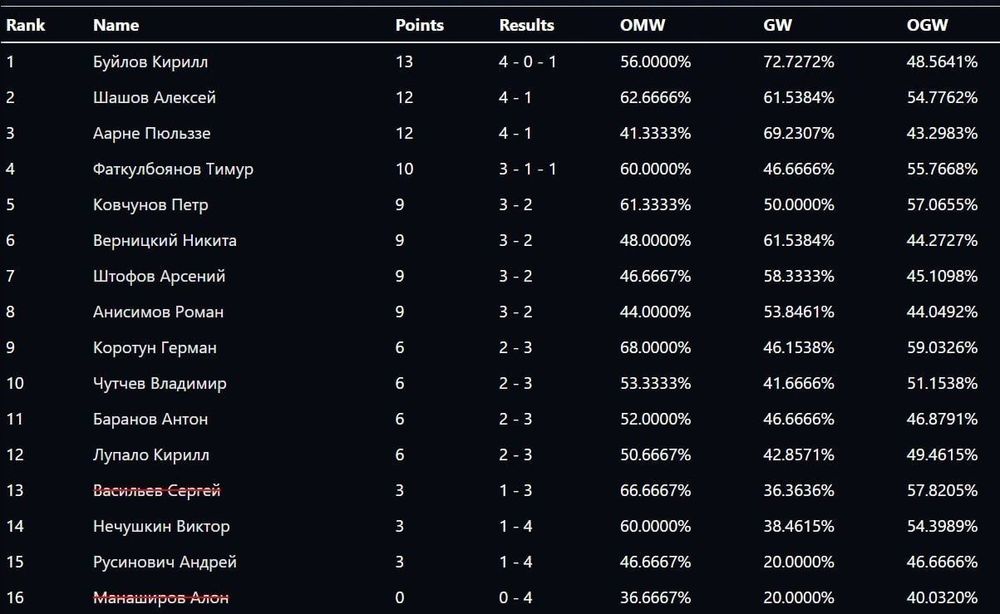The image size is (1000, 614).
Task: Click the 4 - 0 - 1 result
Action: [x=527, y=62]
